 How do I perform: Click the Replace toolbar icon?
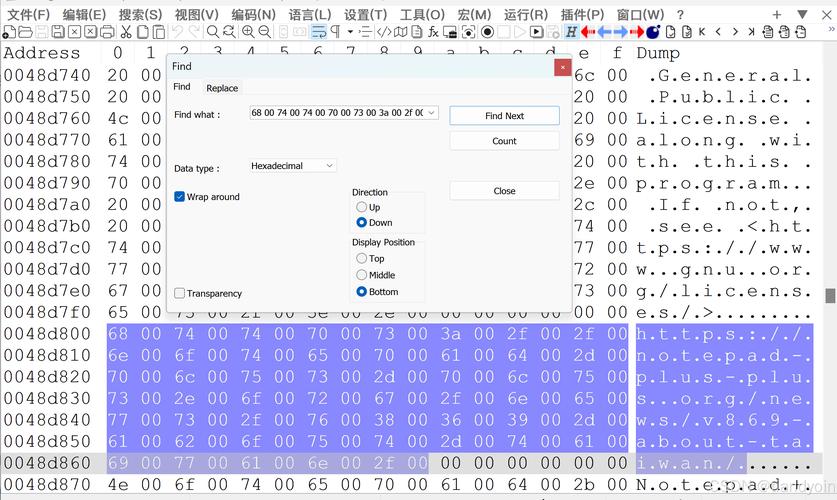point(229,32)
